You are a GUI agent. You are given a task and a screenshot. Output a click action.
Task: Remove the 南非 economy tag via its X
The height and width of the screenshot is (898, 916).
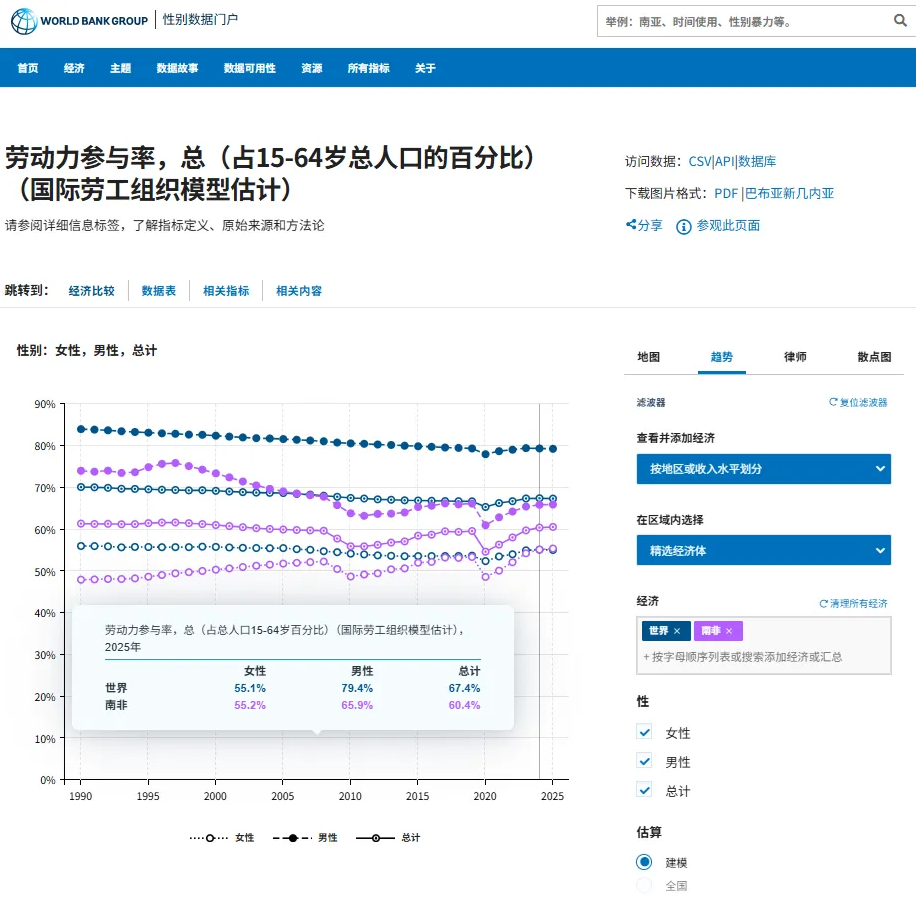[729, 631]
